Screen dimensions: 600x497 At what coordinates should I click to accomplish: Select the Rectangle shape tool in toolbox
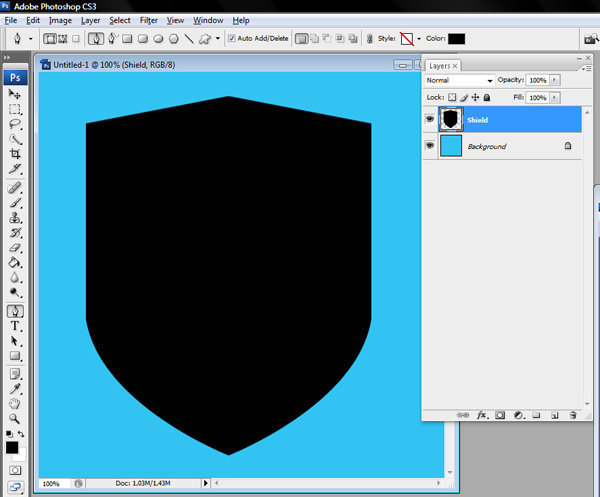coord(15,356)
